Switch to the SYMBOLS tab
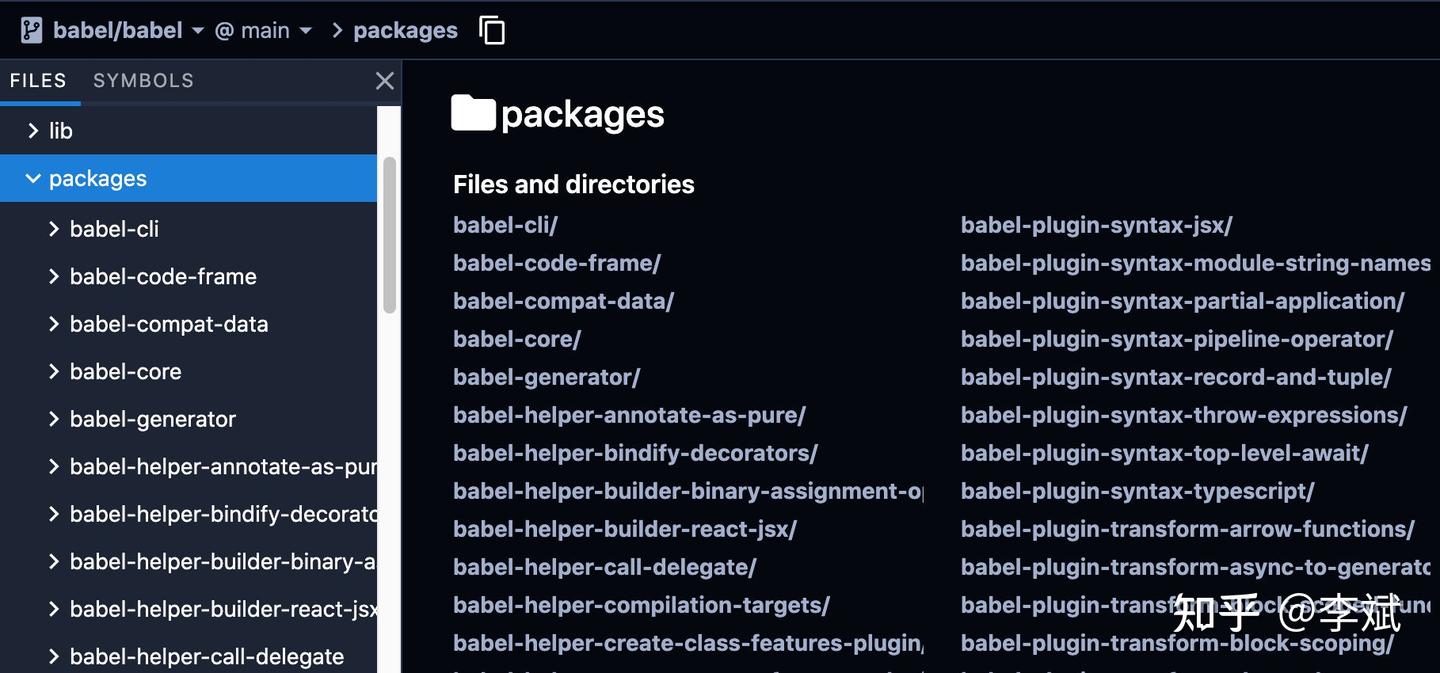Image resolution: width=1440 pixels, height=673 pixels. point(143,81)
